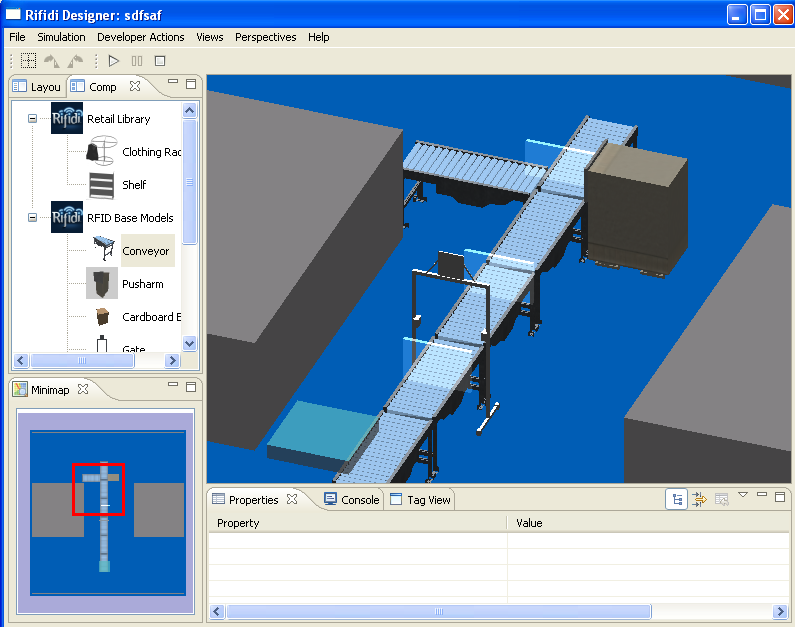Start simulation with the play button
The height and width of the screenshot is (627, 795).
tap(114, 61)
